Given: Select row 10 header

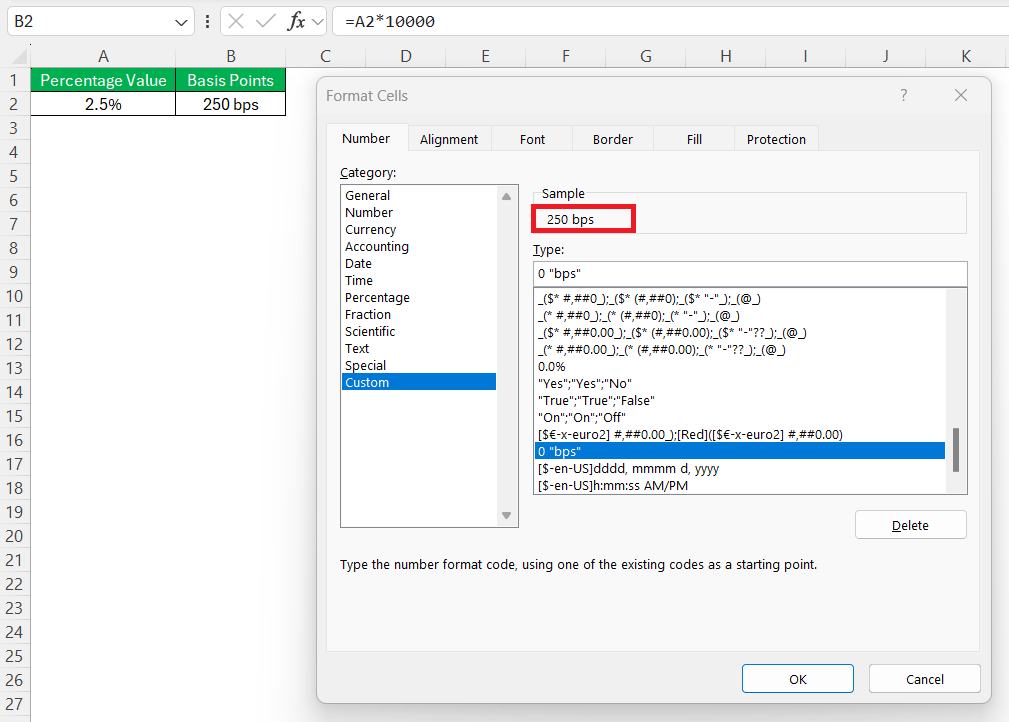Looking at the screenshot, I should tap(14, 296).
